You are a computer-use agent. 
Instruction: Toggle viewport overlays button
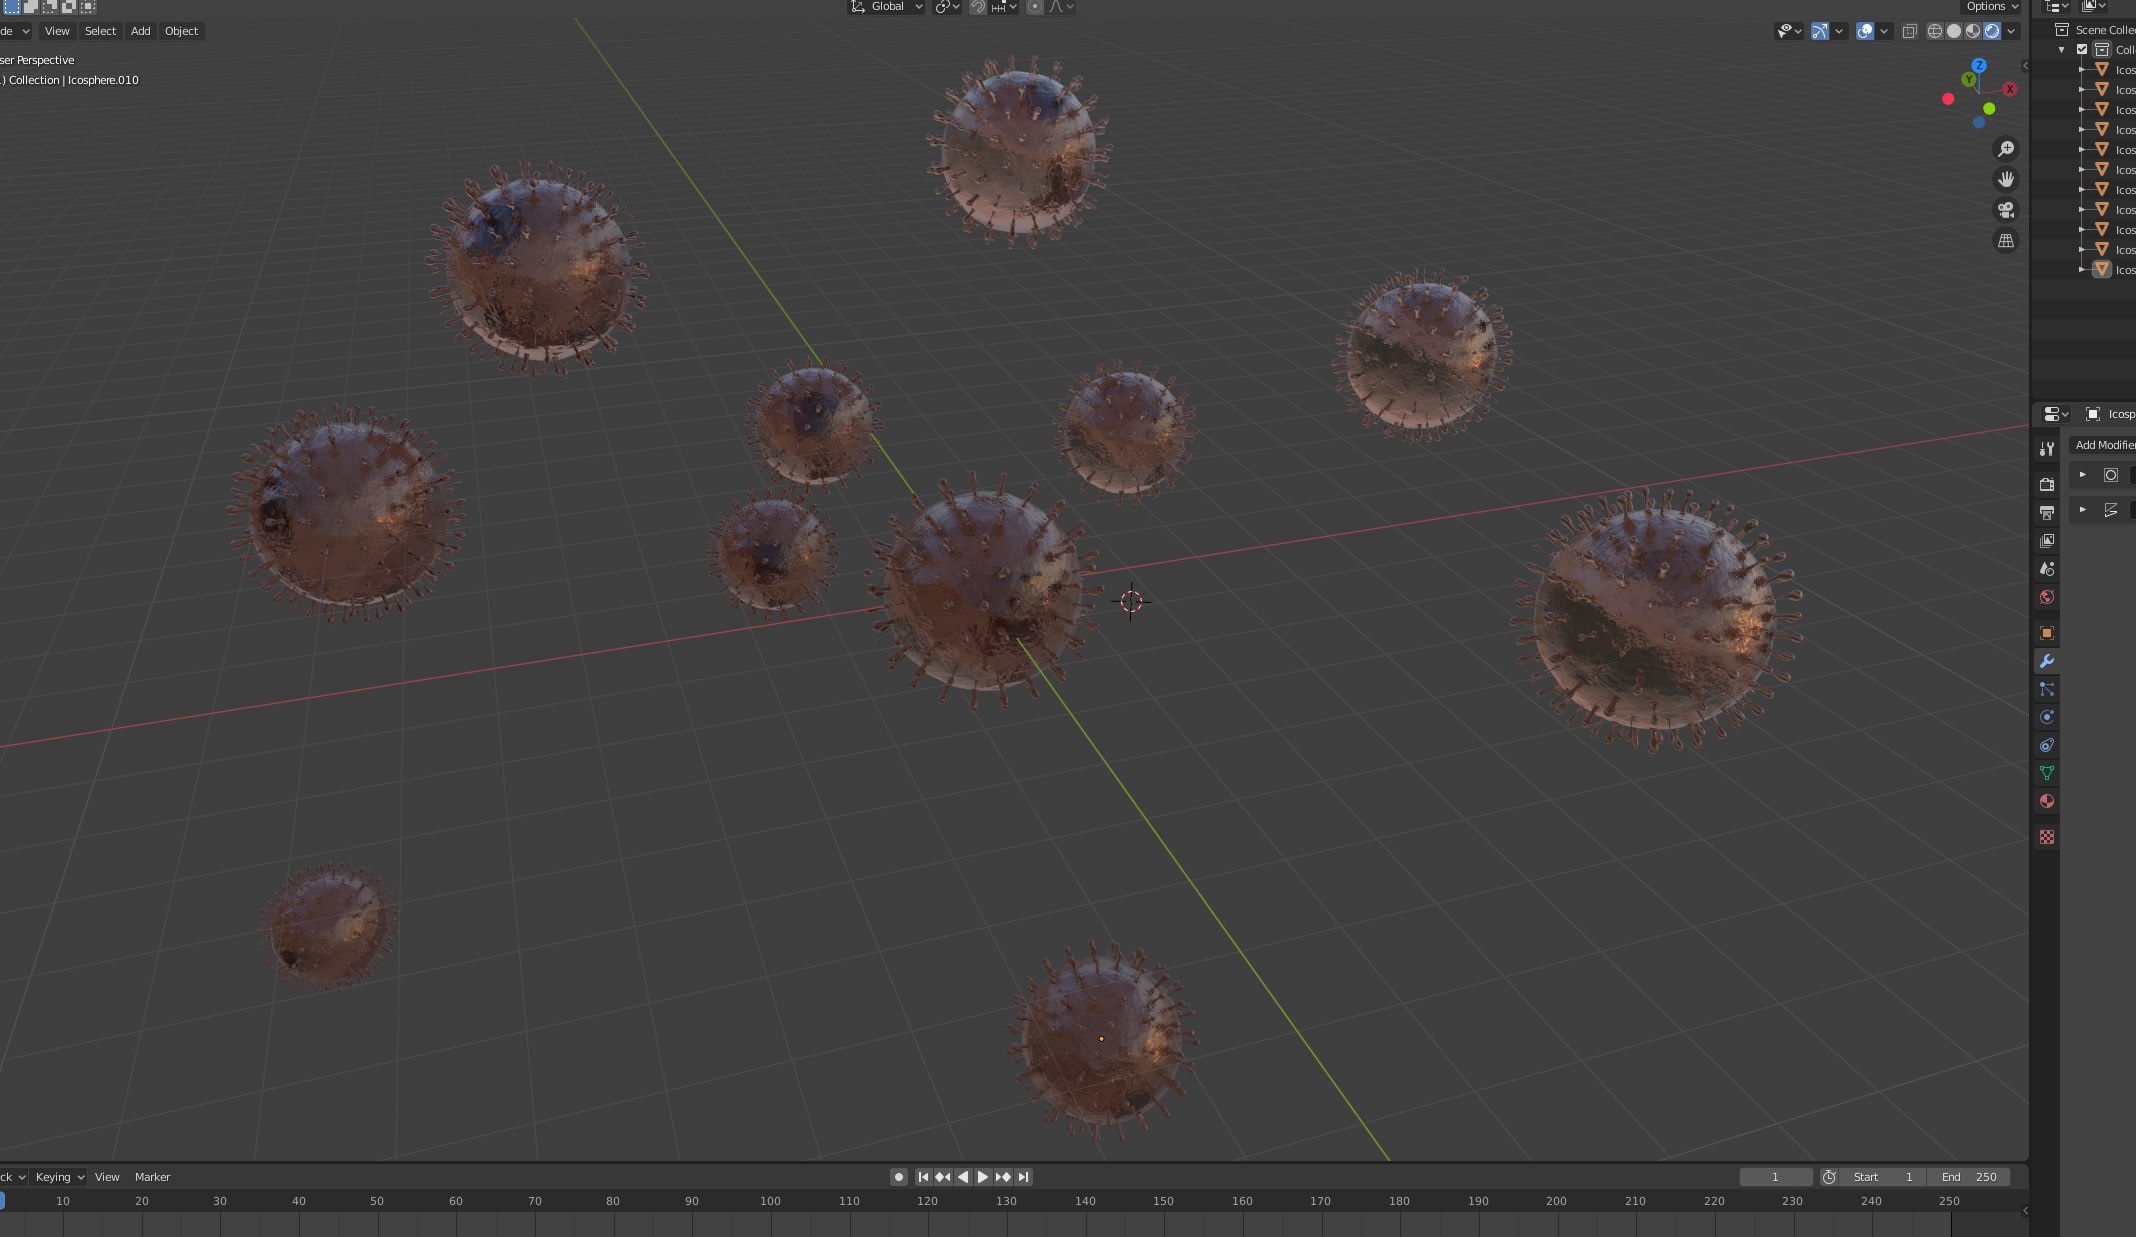coord(1865,31)
